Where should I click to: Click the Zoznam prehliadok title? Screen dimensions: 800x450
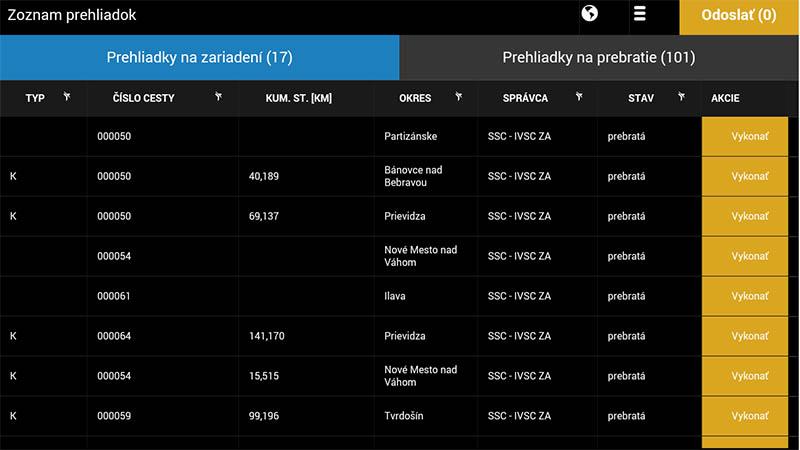[x=72, y=15]
